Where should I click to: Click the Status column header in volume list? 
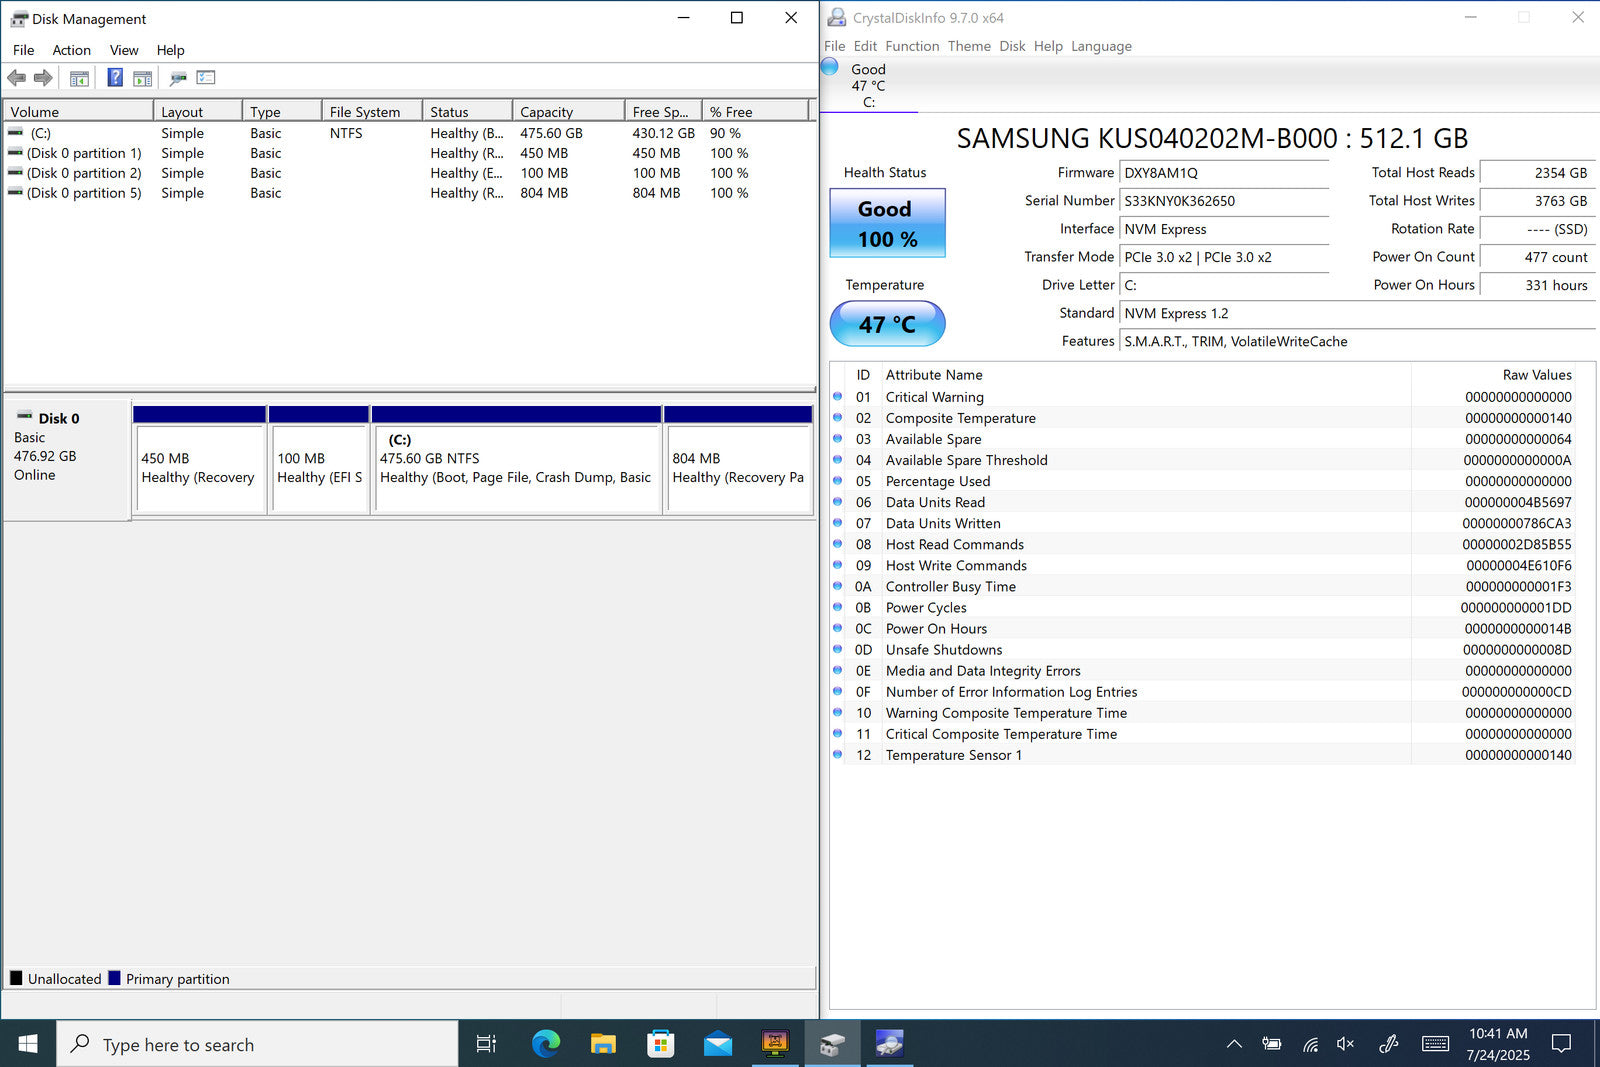click(x=467, y=111)
